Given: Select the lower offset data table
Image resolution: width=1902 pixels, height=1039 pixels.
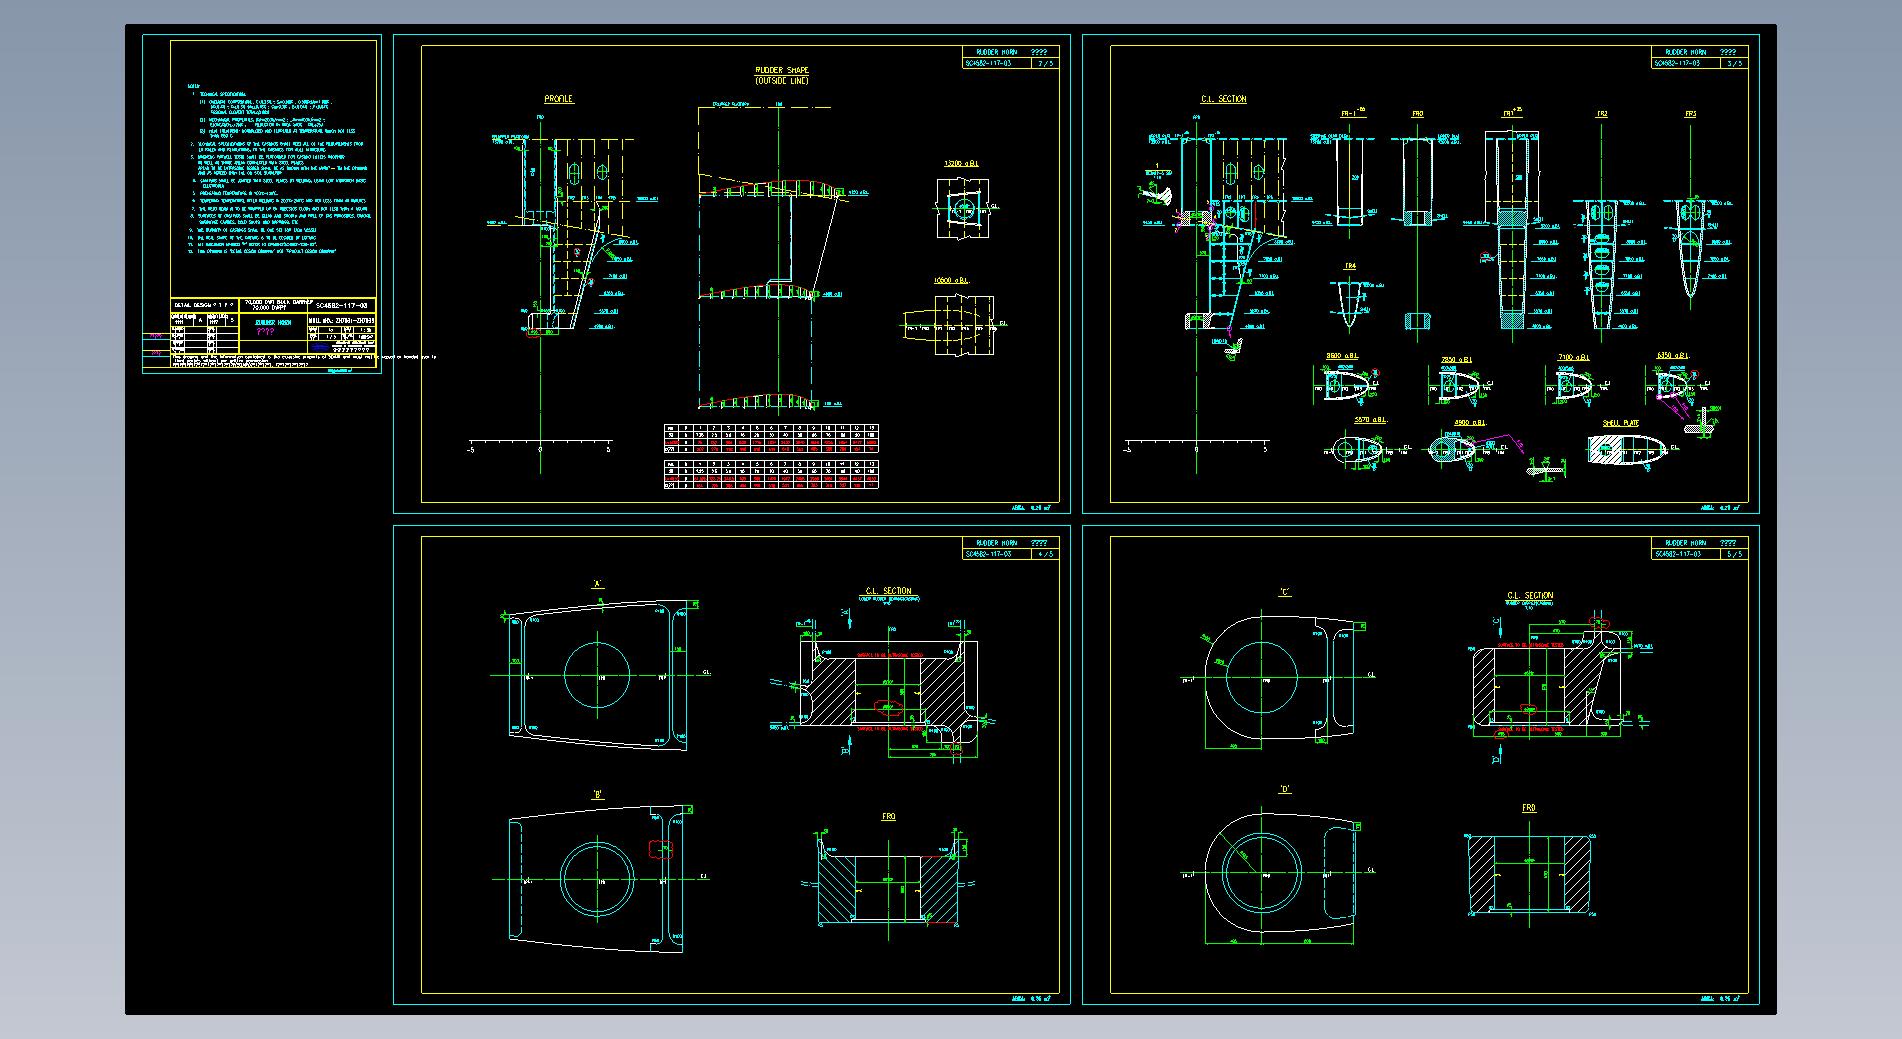Looking at the screenshot, I should click(x=771, y=475).
